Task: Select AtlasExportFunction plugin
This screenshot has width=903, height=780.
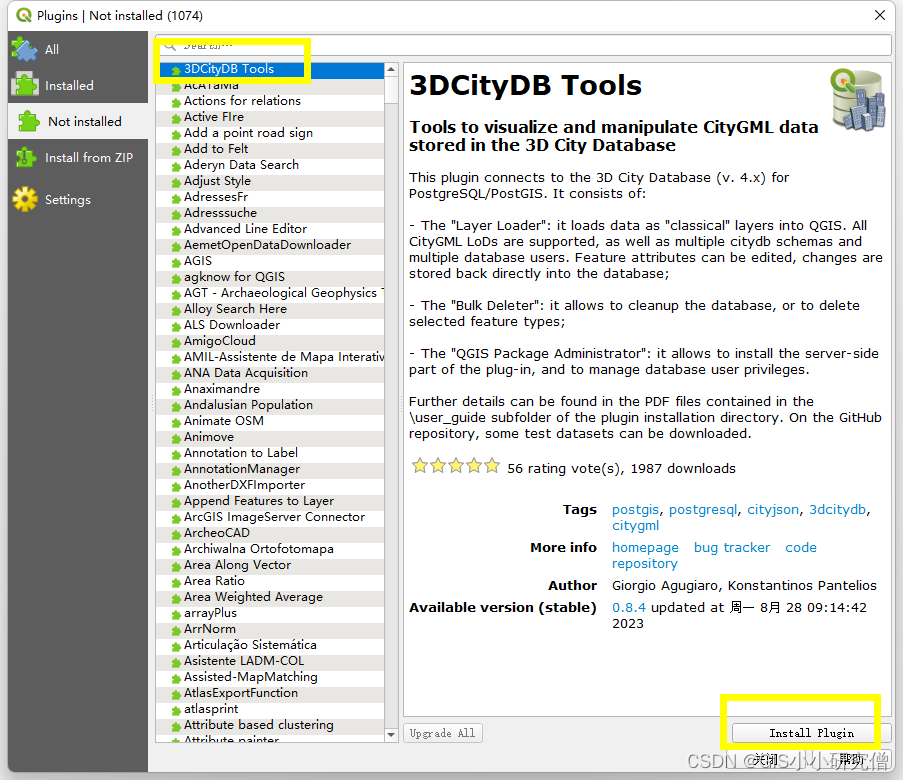Action: tap(270, 693)
